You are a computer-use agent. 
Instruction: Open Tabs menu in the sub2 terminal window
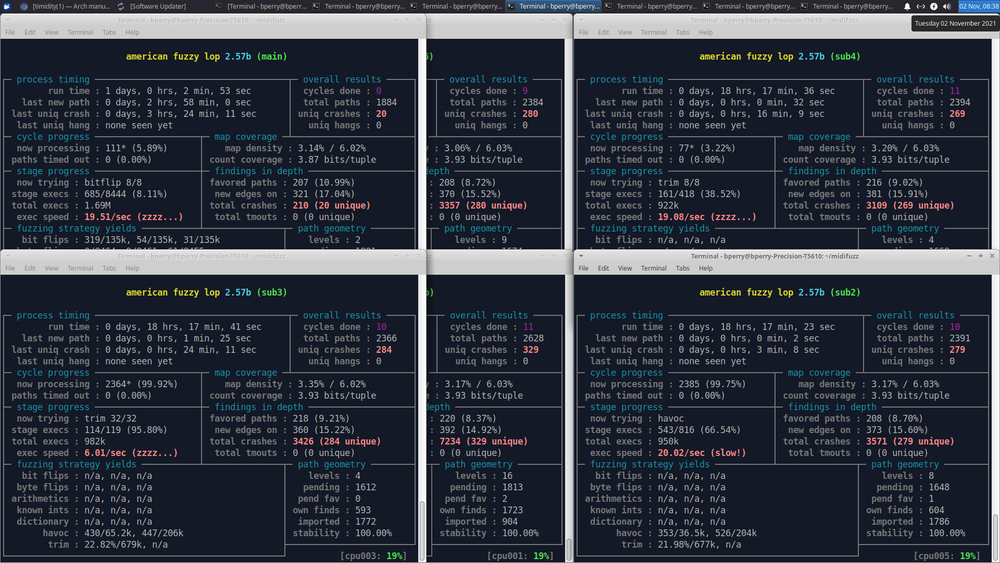[x=682, y=268]
